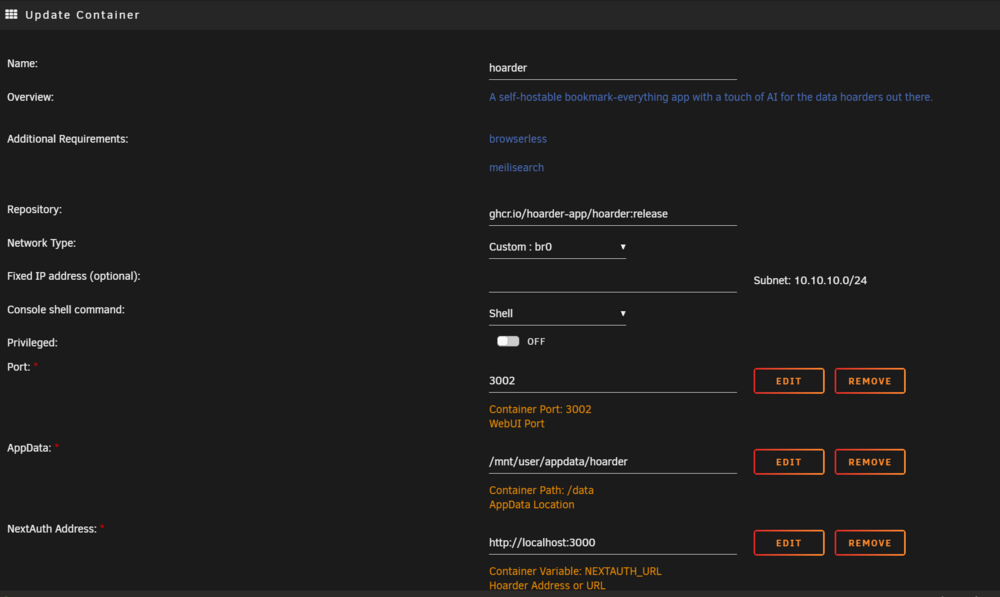Toggle the Privileged switch
Image resolution: width=1000 pixels, height=597 pixels.
click(508, 341)
